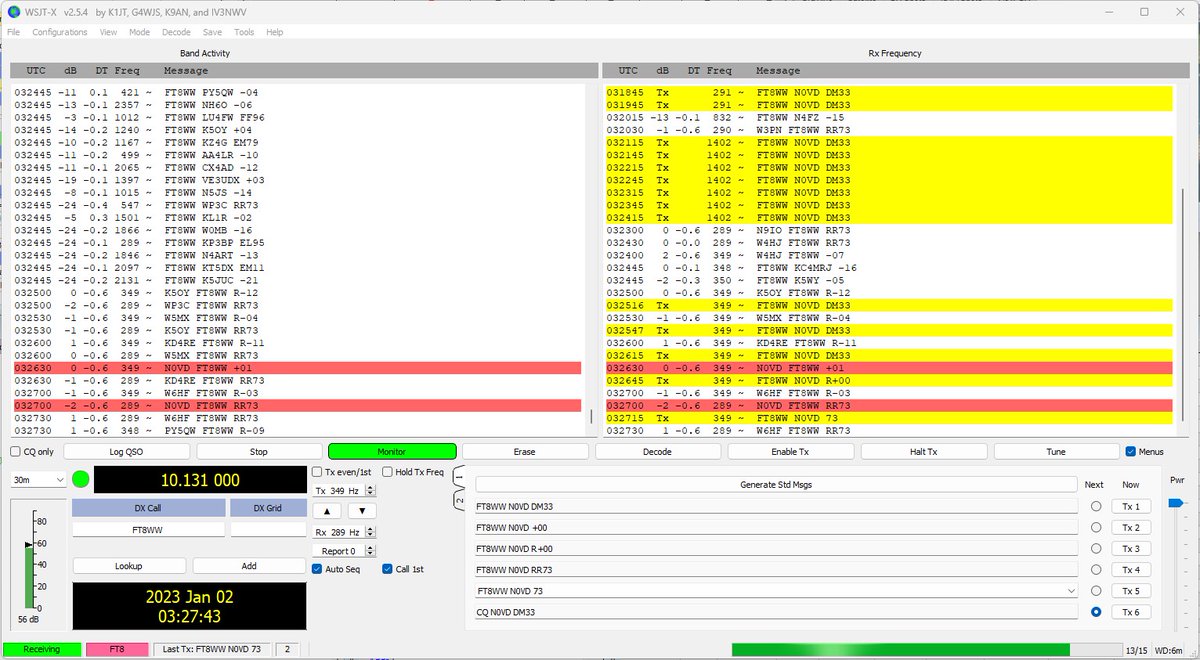Viewport: 1200px width, 660px height.
Task: Click the Decode button
Action: [657, 452]
